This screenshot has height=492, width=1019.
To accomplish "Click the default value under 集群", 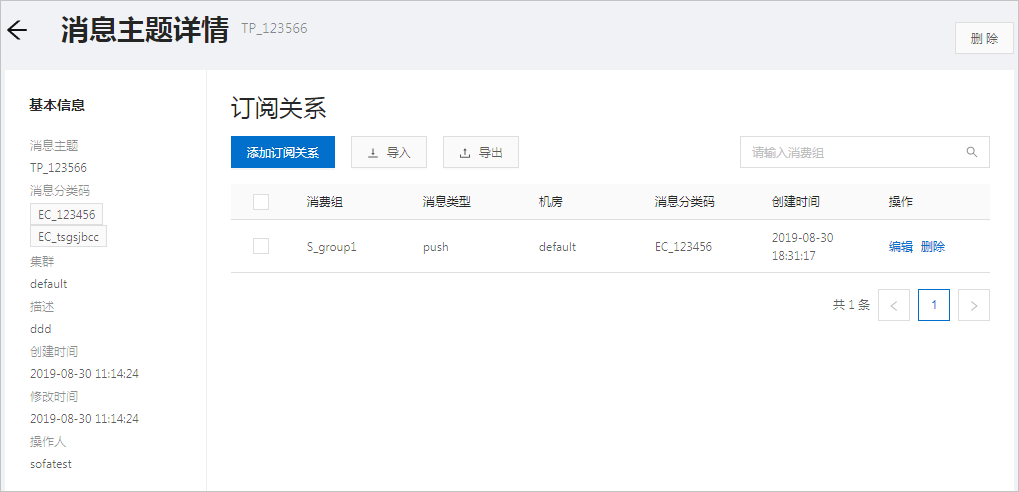I will [x=49, y=284].
